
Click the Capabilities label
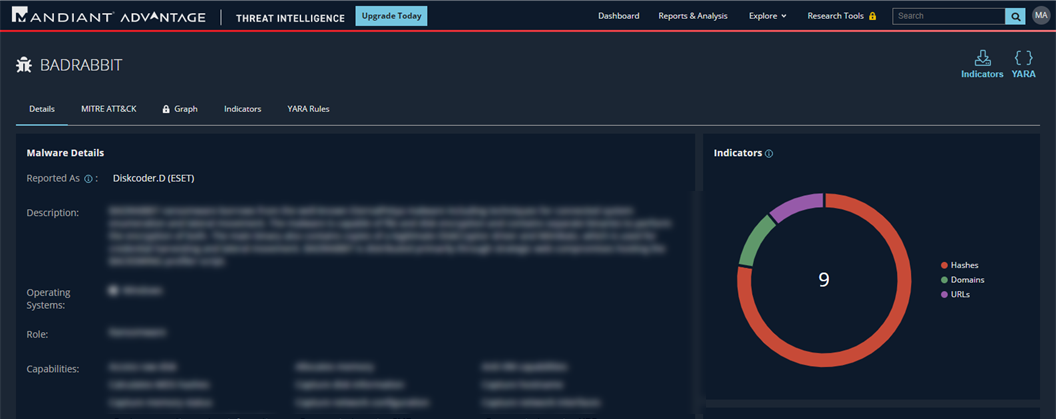pyautogui.click(x=53, y=369)
